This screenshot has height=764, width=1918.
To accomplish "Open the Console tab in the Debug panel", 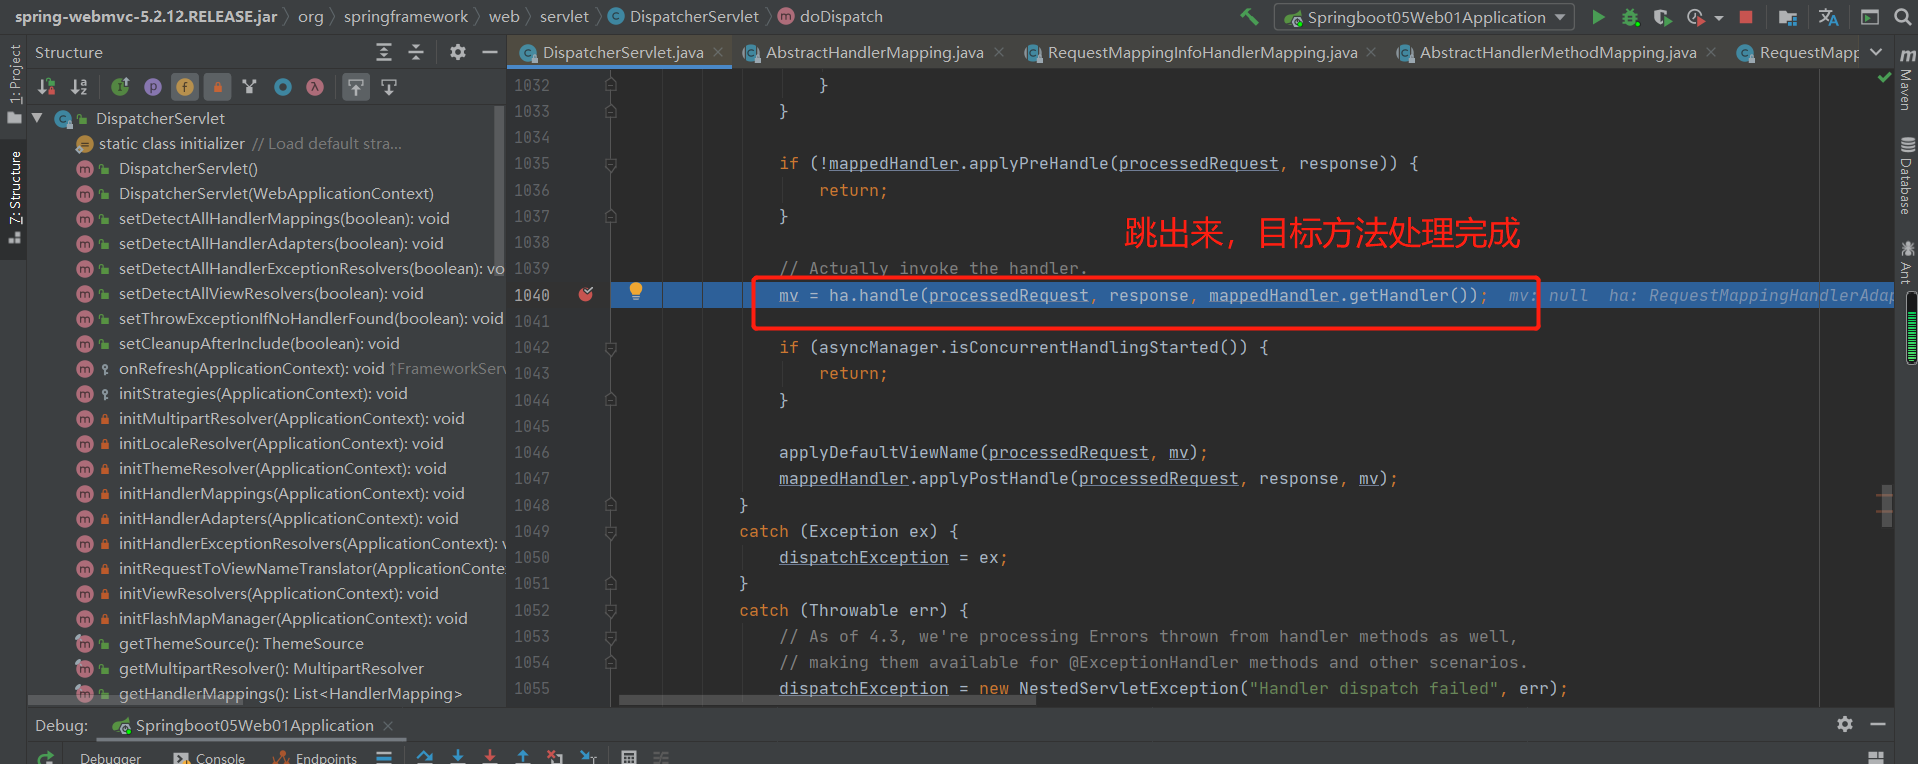I will pyautogui.click(x=209, y=757).
